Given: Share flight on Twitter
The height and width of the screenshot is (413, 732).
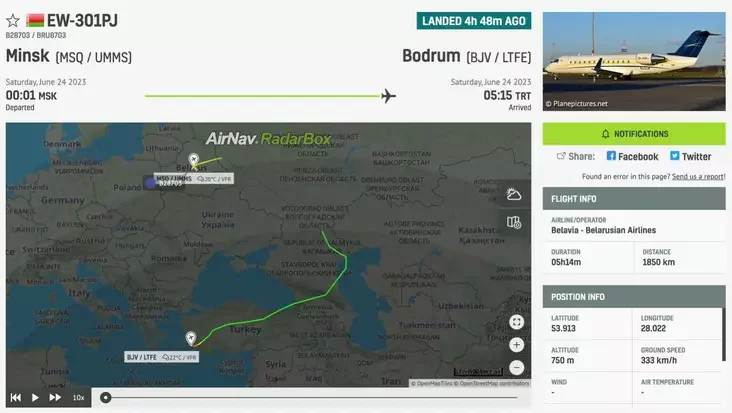Looking at the screenshot, I should [x=690, y=156].
